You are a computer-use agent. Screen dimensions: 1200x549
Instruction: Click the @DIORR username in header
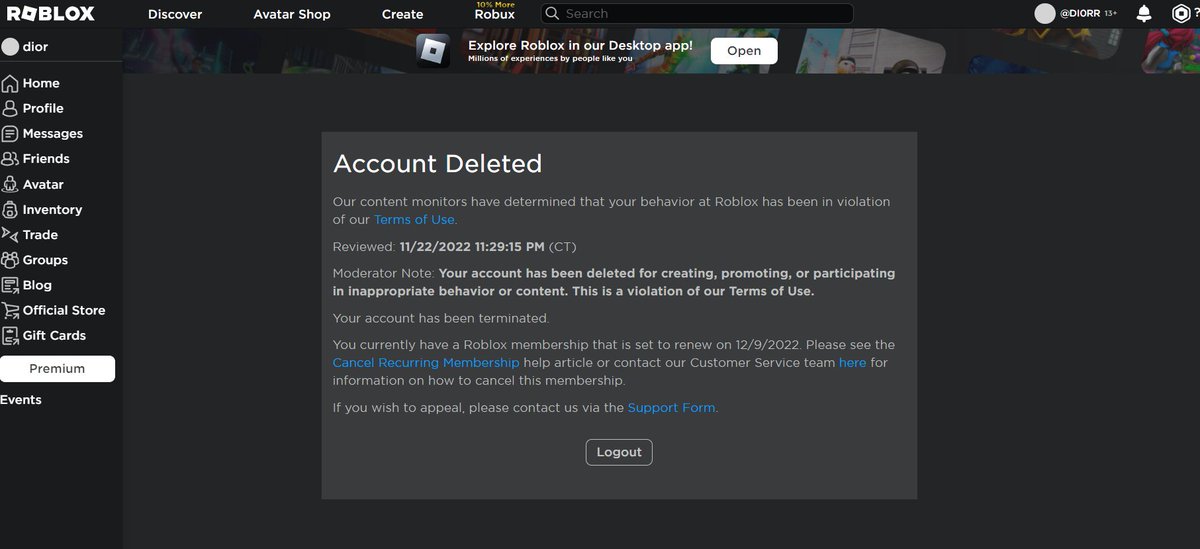[x=1079, y=14]
